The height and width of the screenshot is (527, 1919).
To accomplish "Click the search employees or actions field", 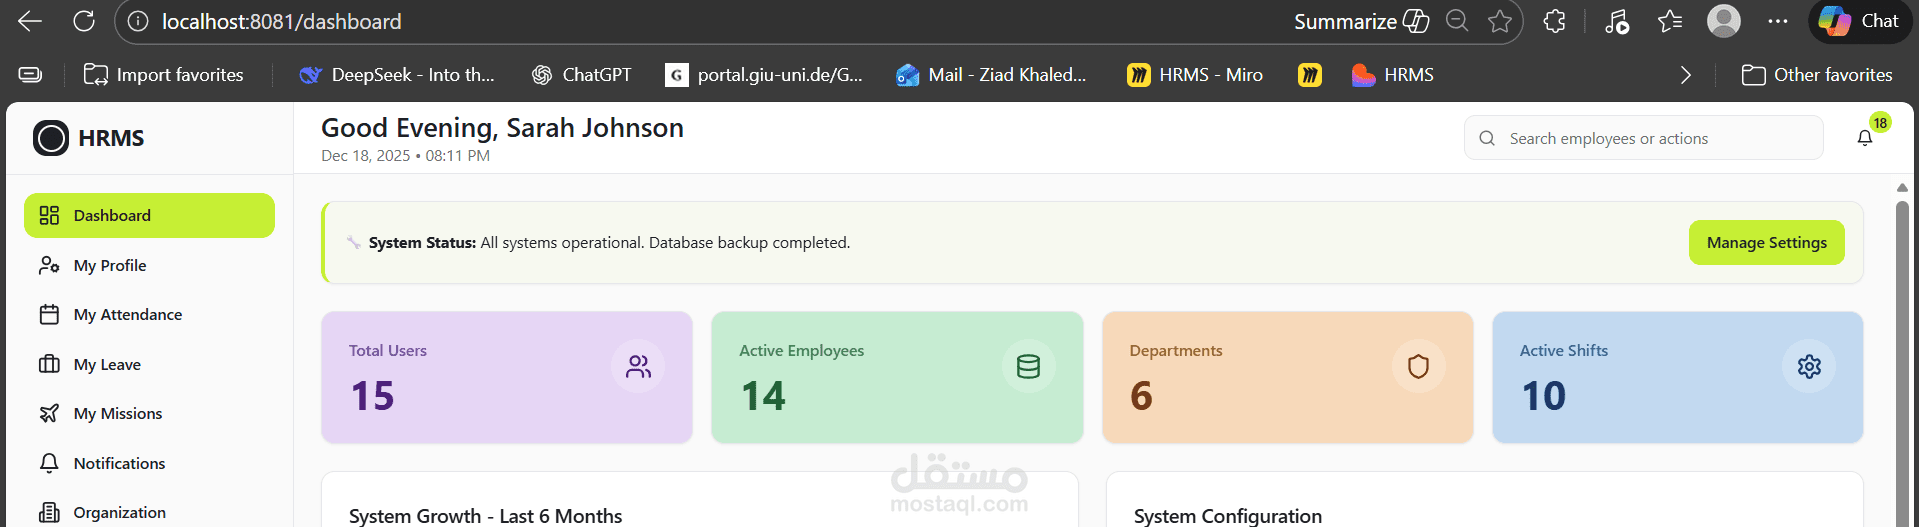I will 1643,138.
